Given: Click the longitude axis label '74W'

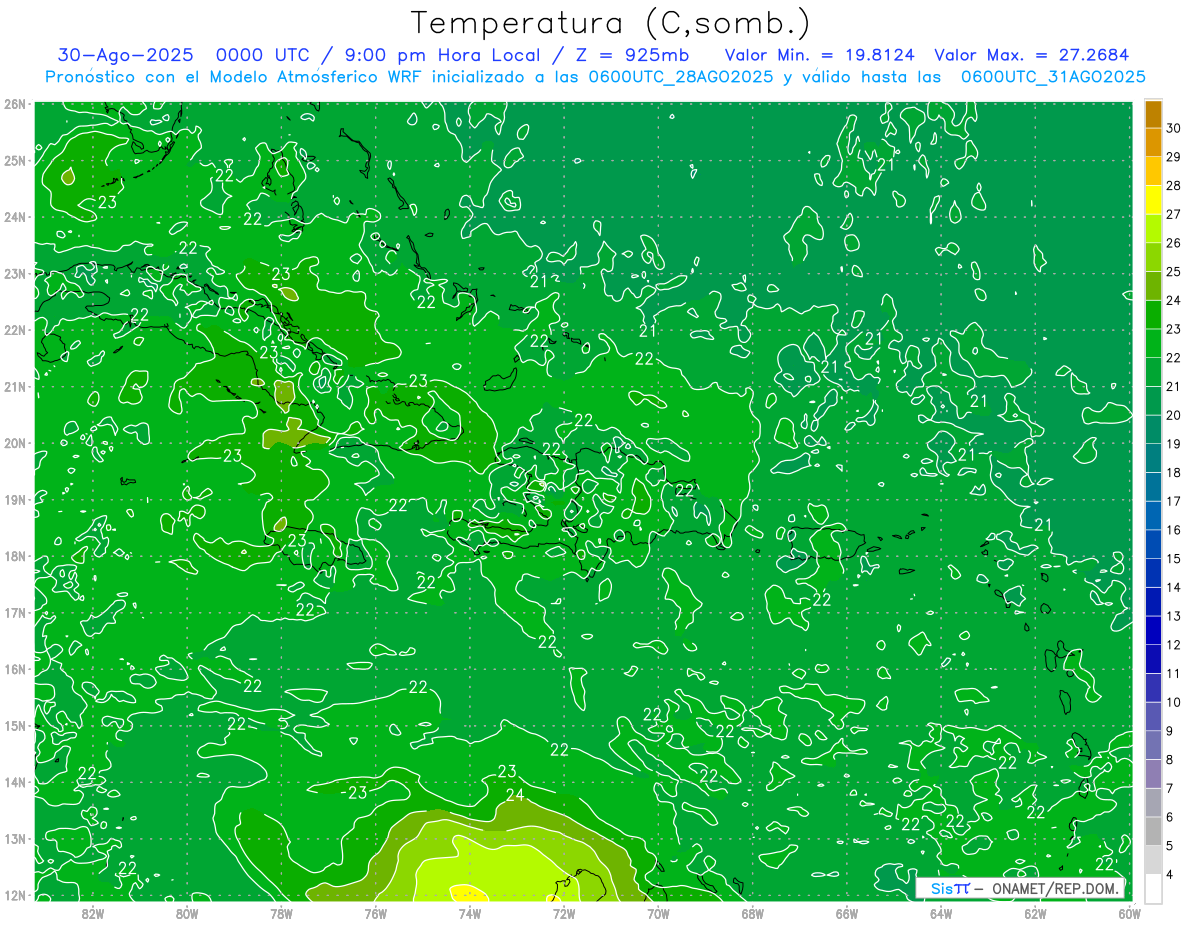Looking at the screenshot, I should point(470,913).
